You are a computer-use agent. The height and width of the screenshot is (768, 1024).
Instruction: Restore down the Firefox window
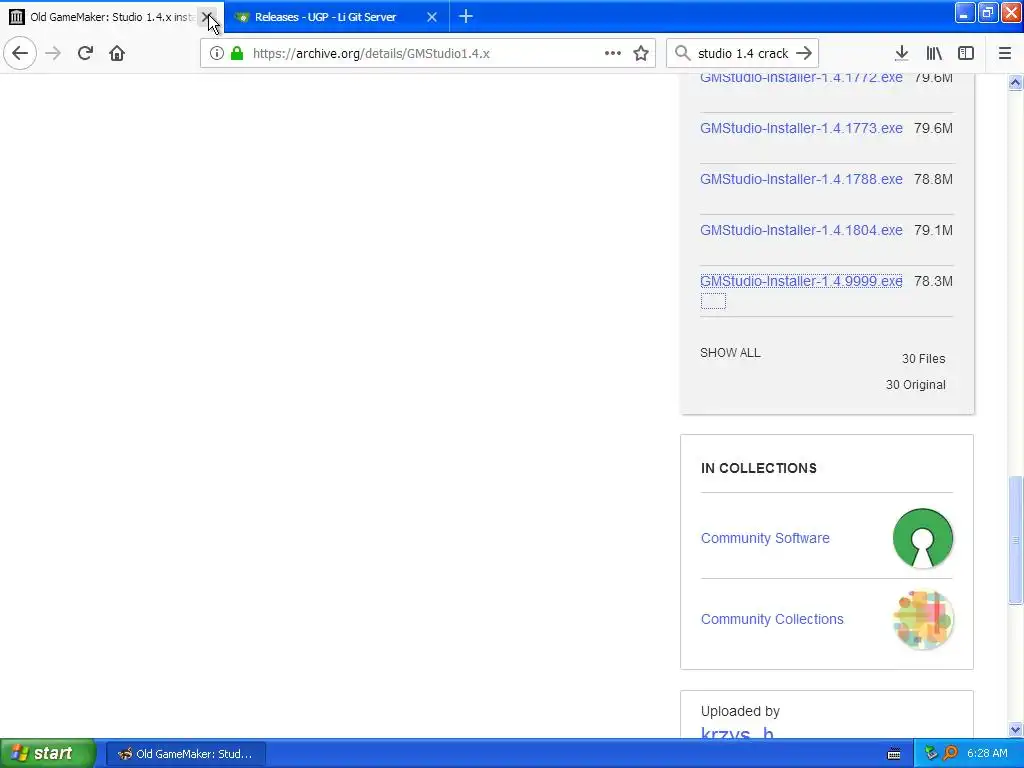coord(987,13)
